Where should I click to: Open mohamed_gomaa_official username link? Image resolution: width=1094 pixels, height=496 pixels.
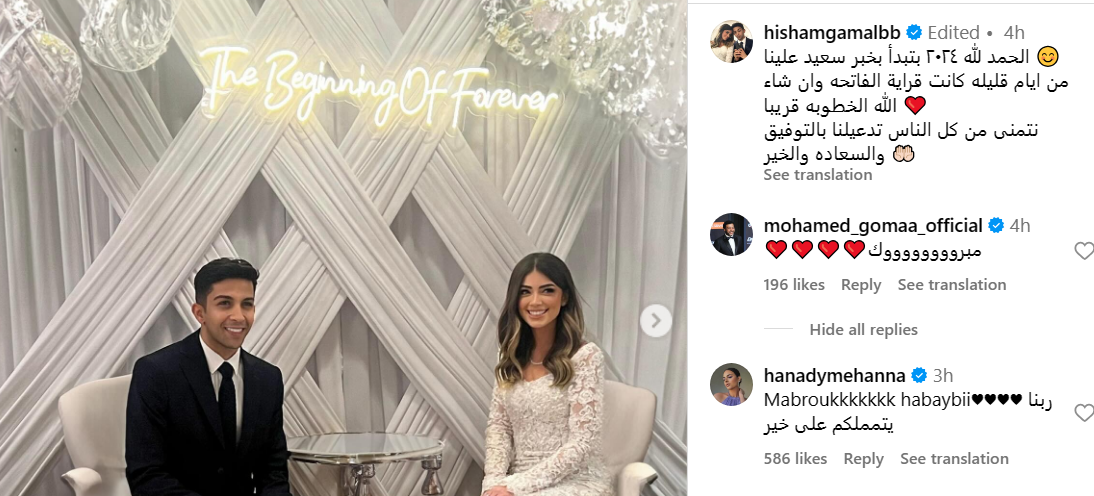[874, 225]
